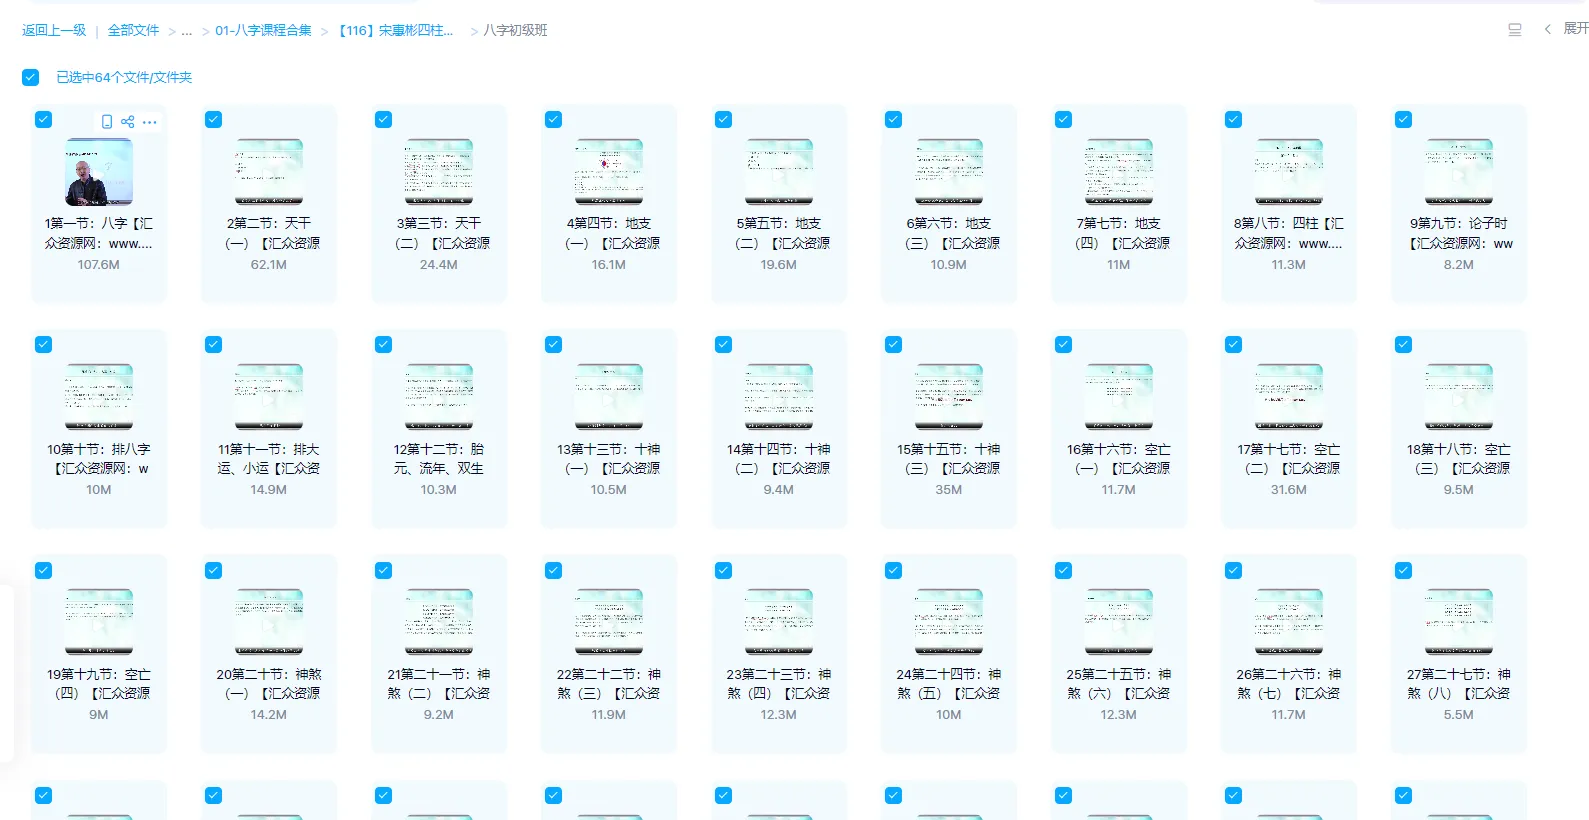Uncheck the checkbox on file 2第二节：天干
Image resolution: width=1589 pixels, height=820 pixels.
pyautogui.click(x=213, y=119)
